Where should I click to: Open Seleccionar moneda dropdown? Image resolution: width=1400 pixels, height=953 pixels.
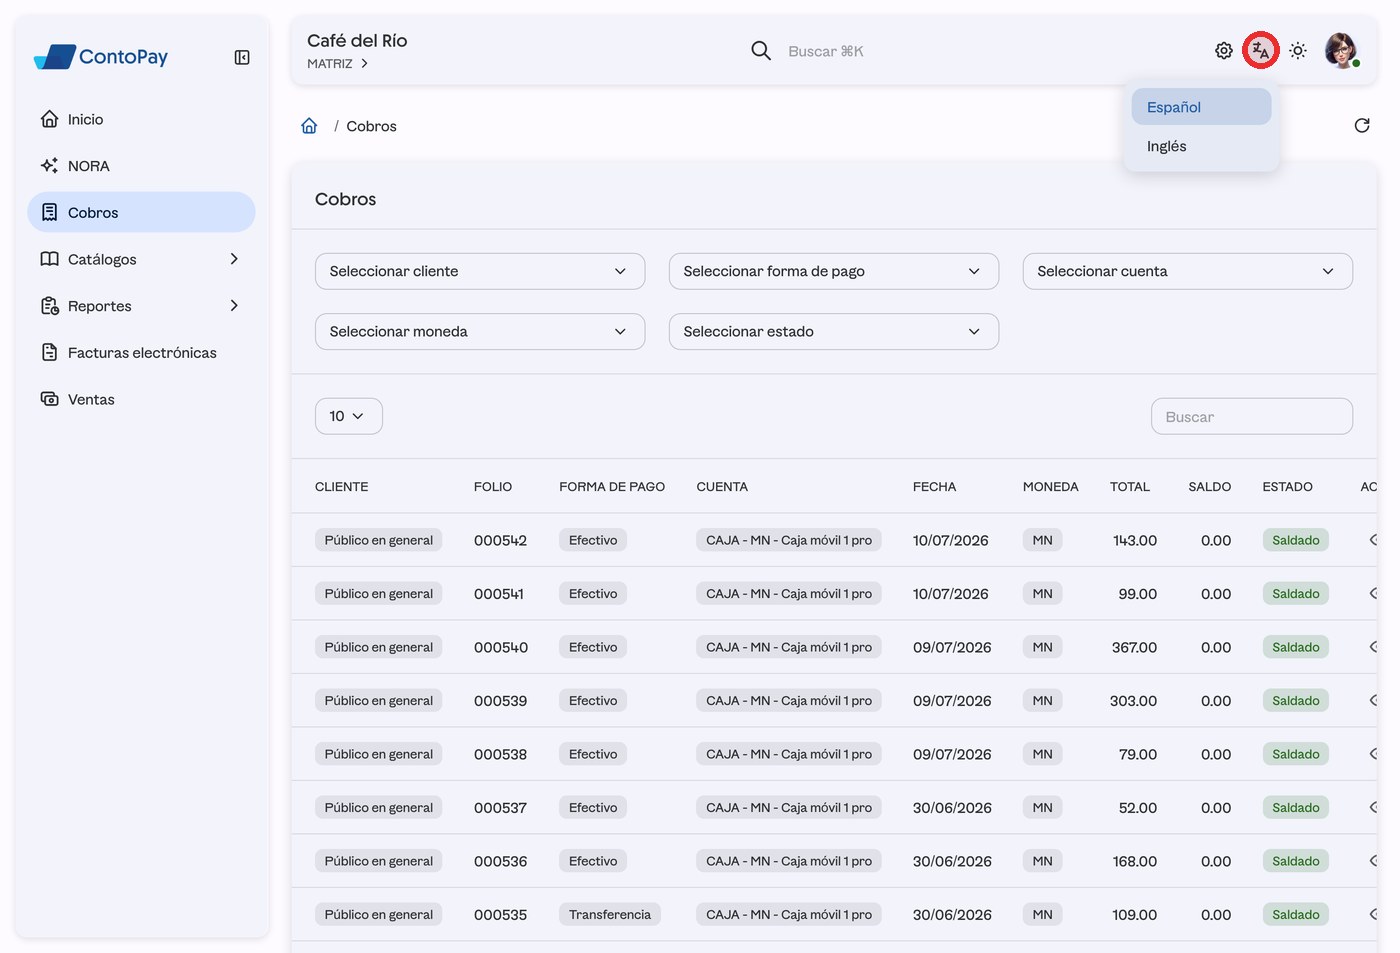480,331
